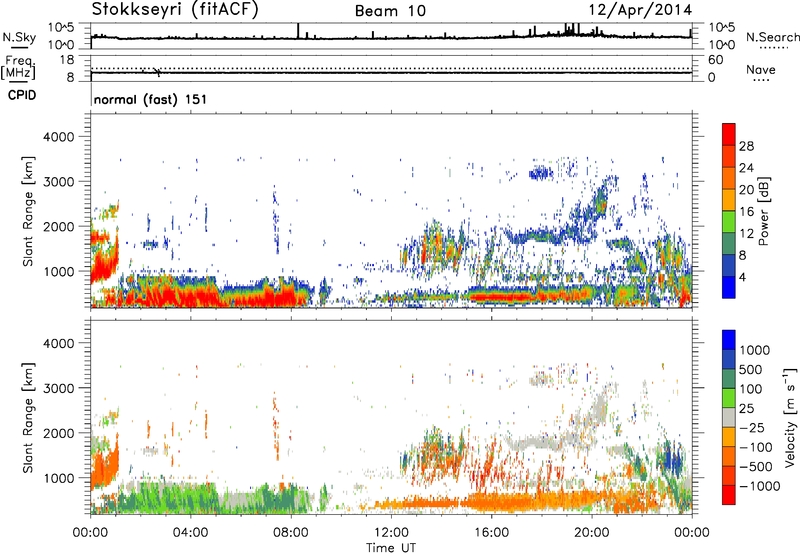Click the '18' frequency axis tick
The height and width of the screenshot is (554, 800).
(x=67, y=60)
